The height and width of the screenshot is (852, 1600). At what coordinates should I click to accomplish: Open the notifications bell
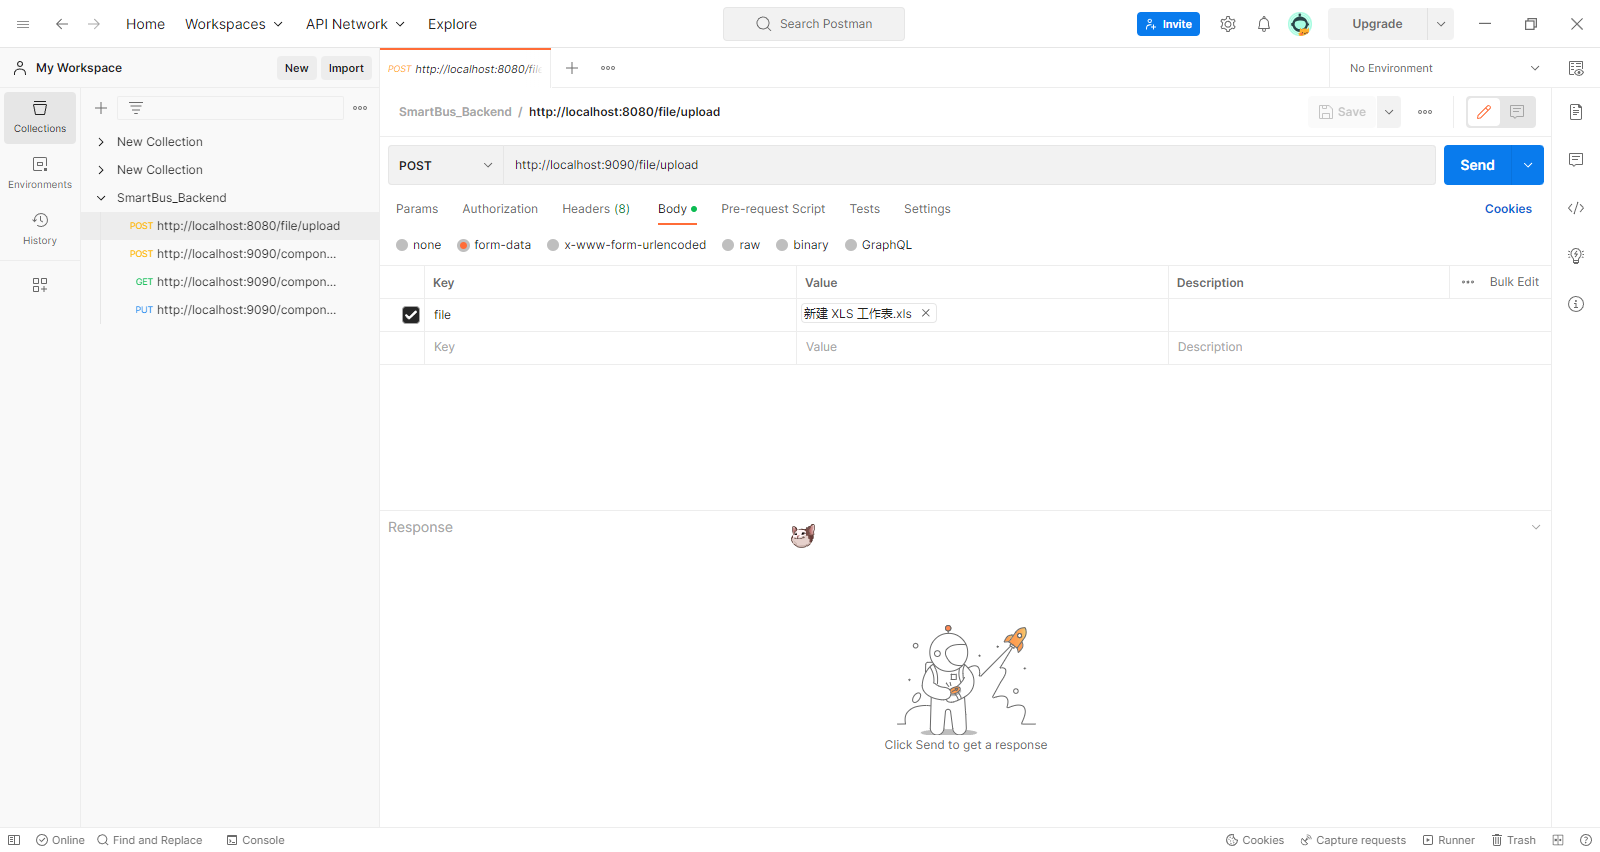[x=1263, y=24]
